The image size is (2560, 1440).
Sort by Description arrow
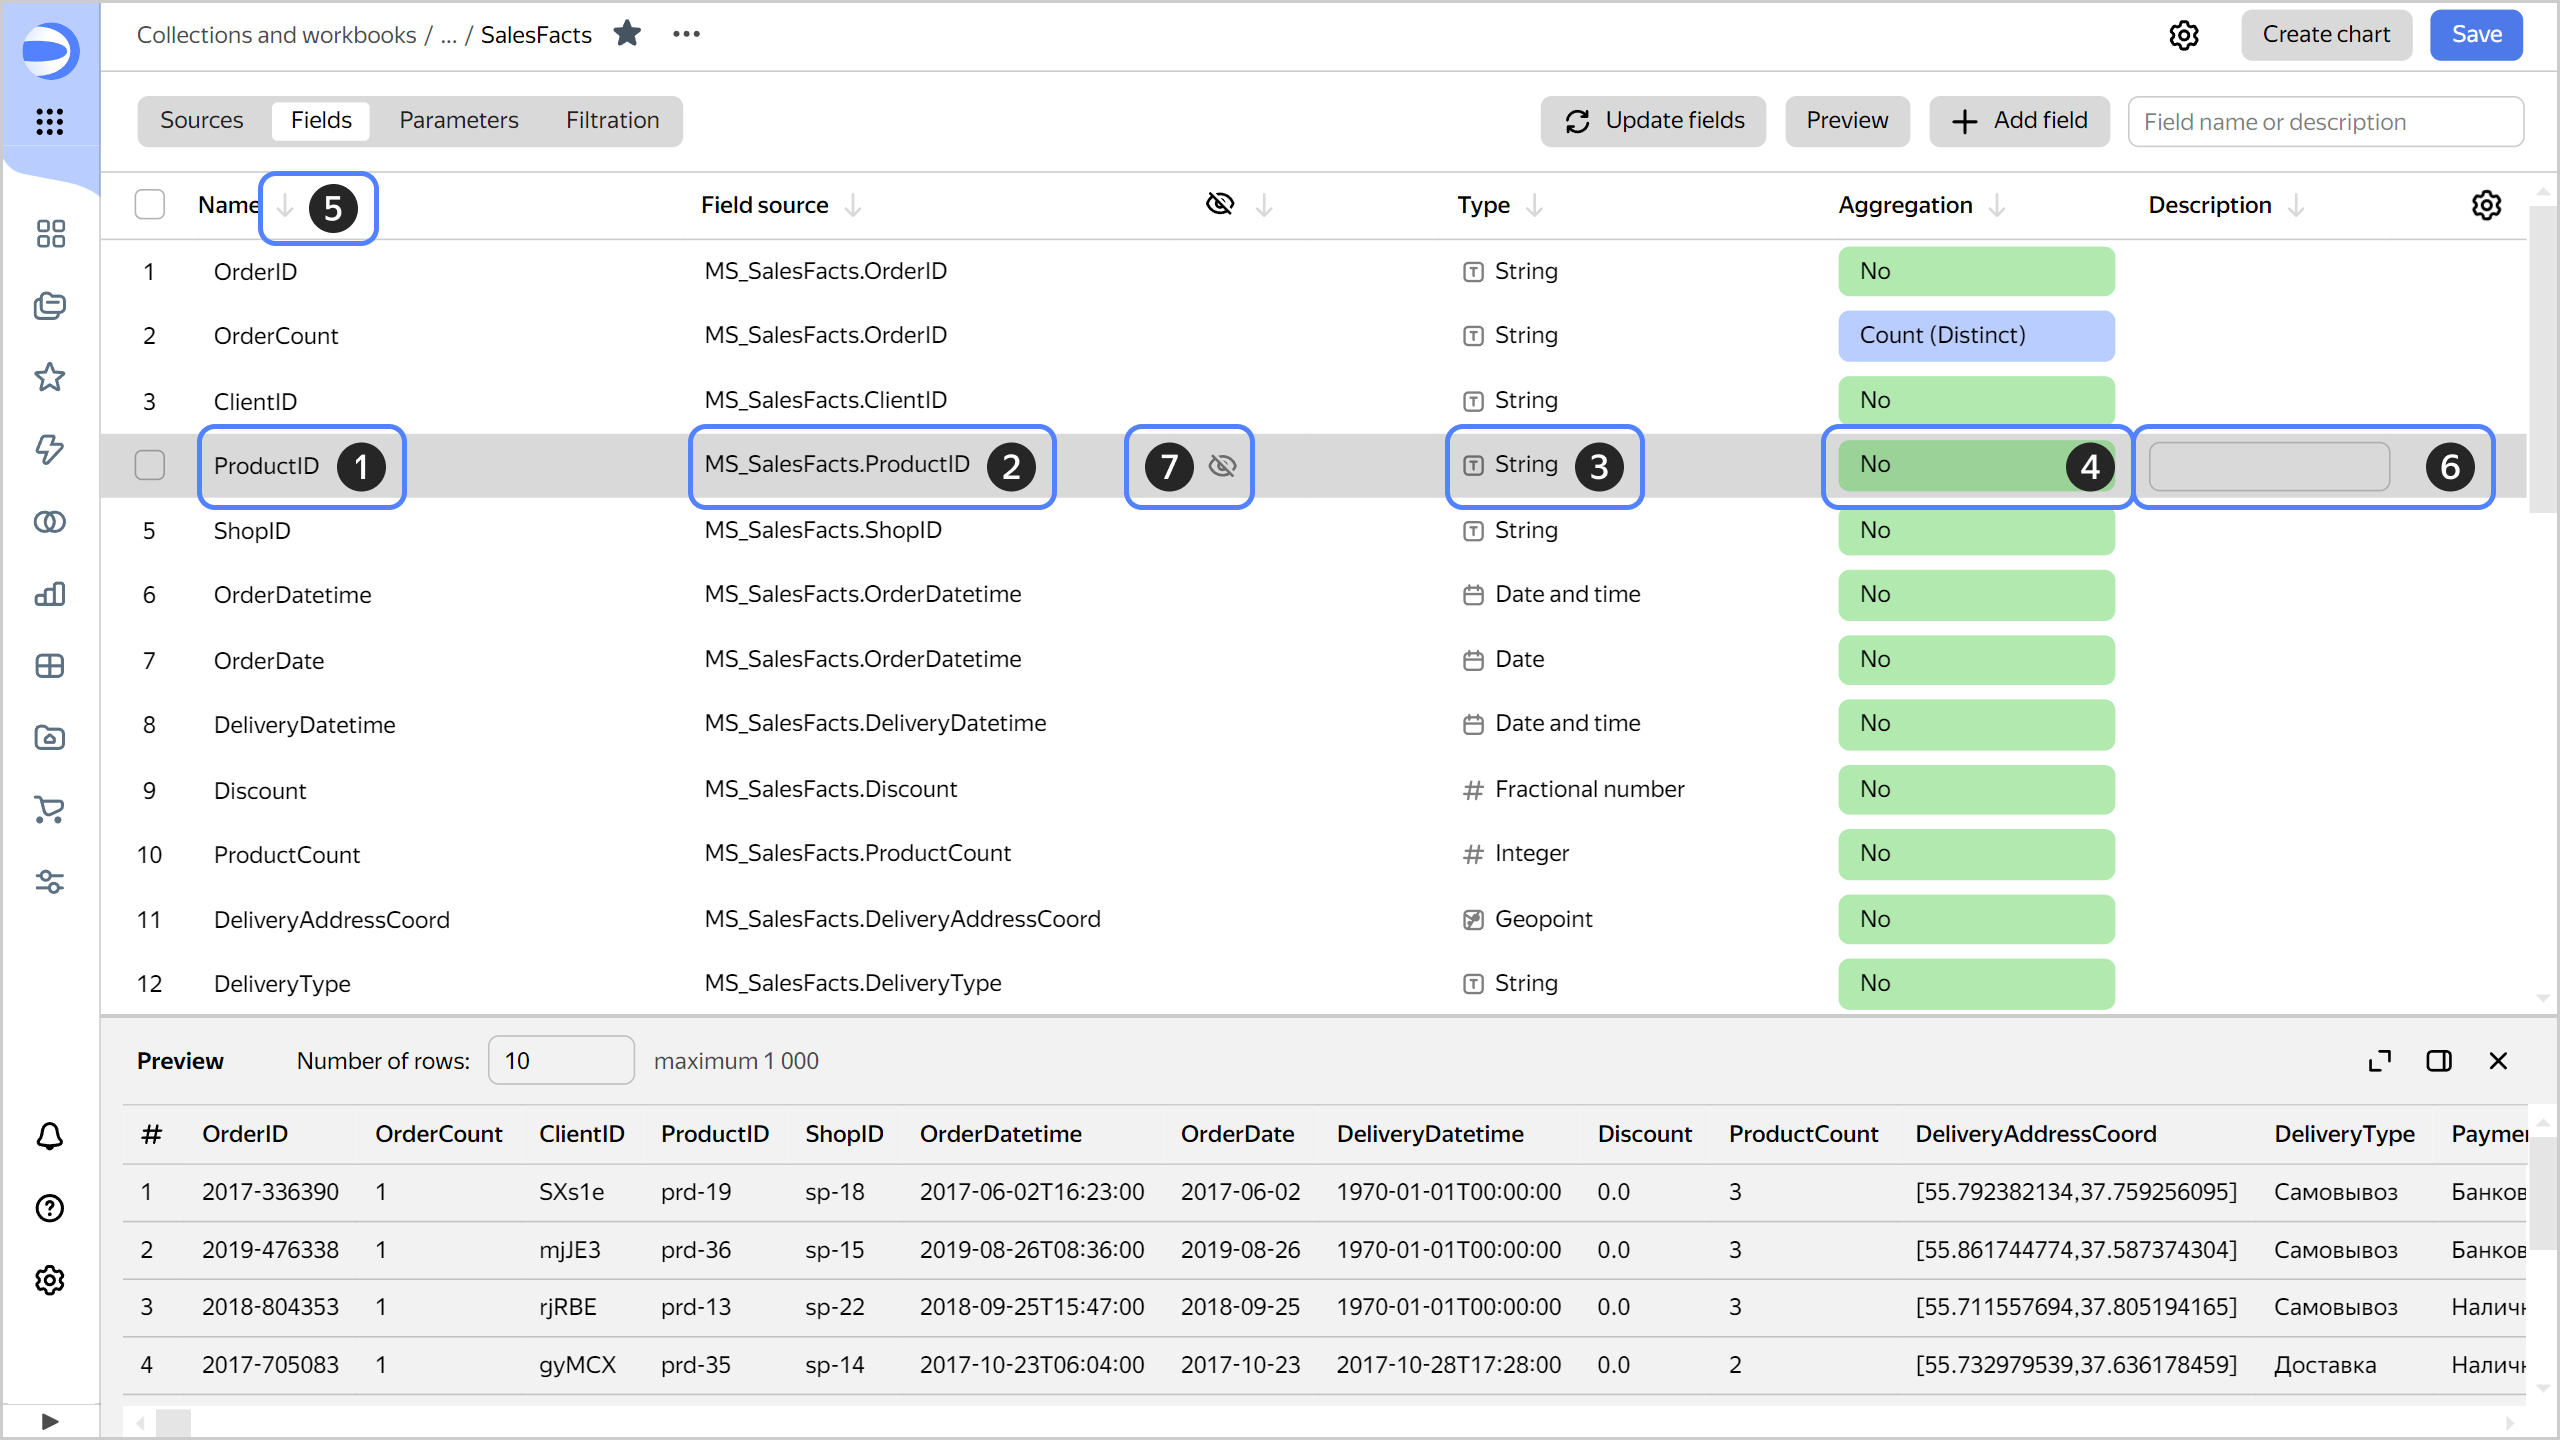[x=2296, y=205]
